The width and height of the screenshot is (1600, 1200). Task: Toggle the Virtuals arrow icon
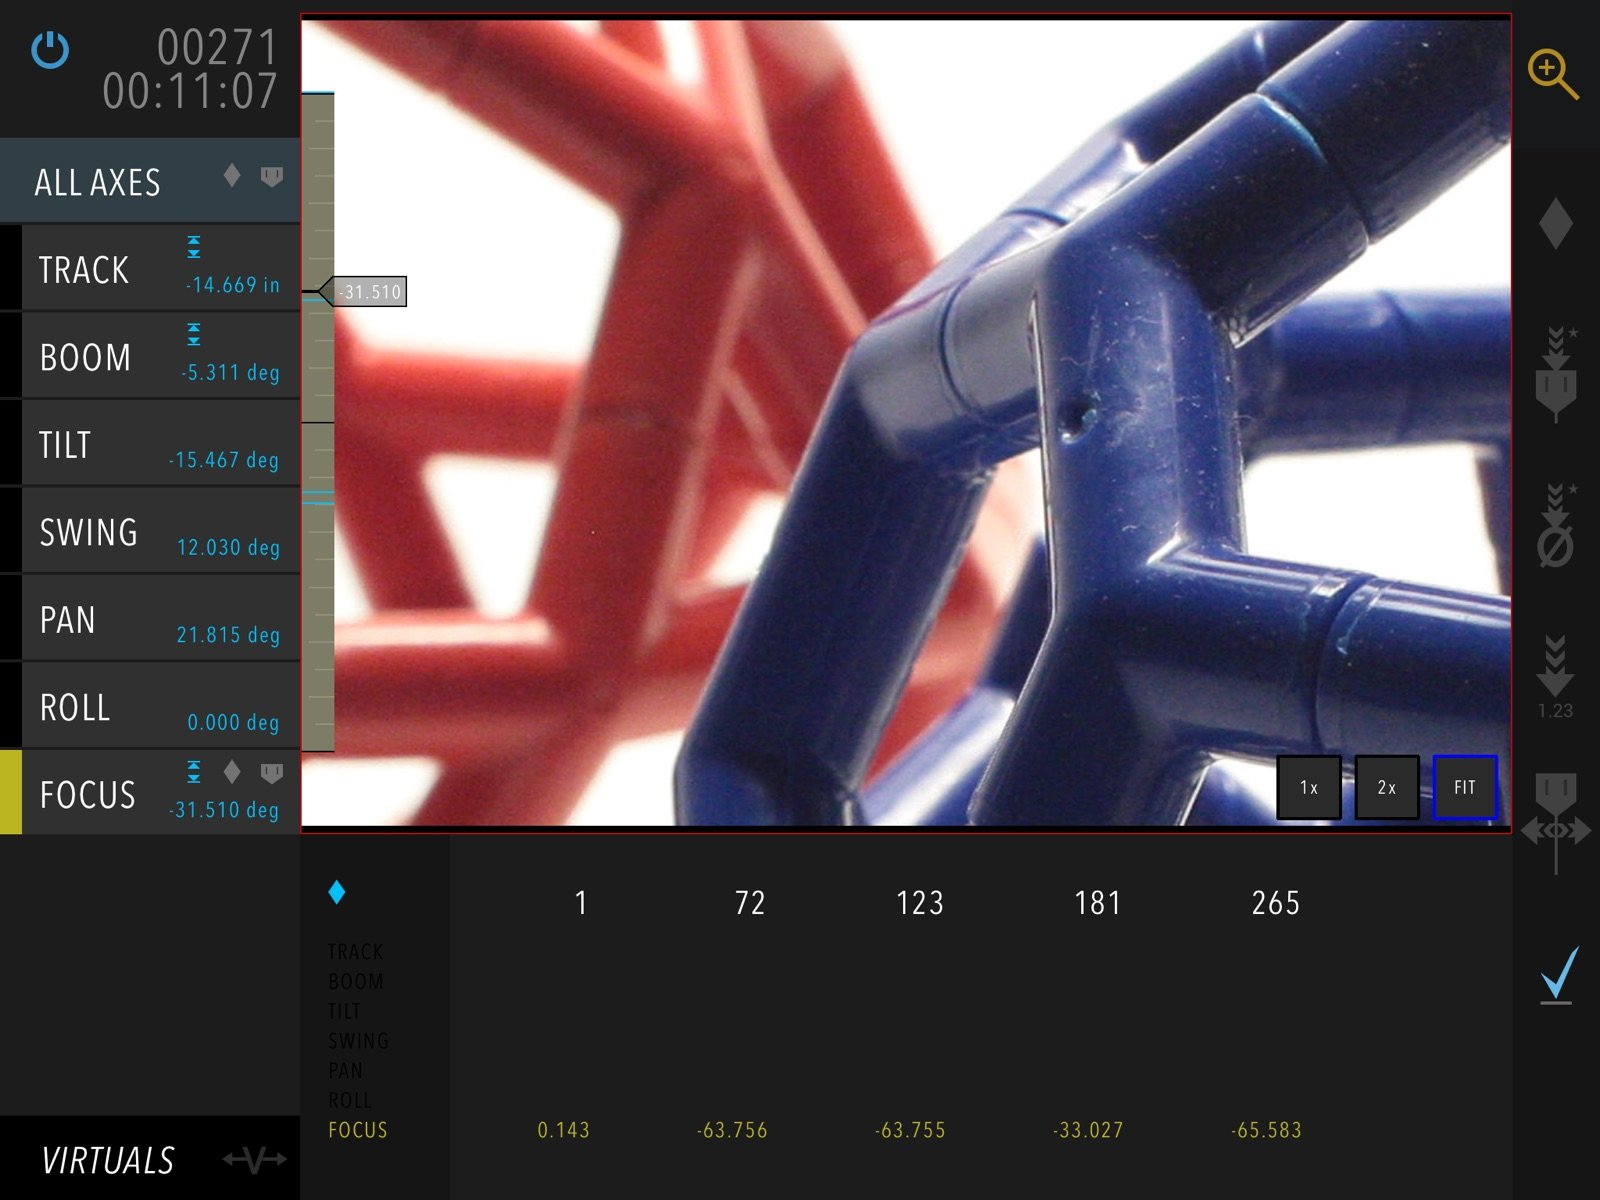click(x=255, y=1160)
